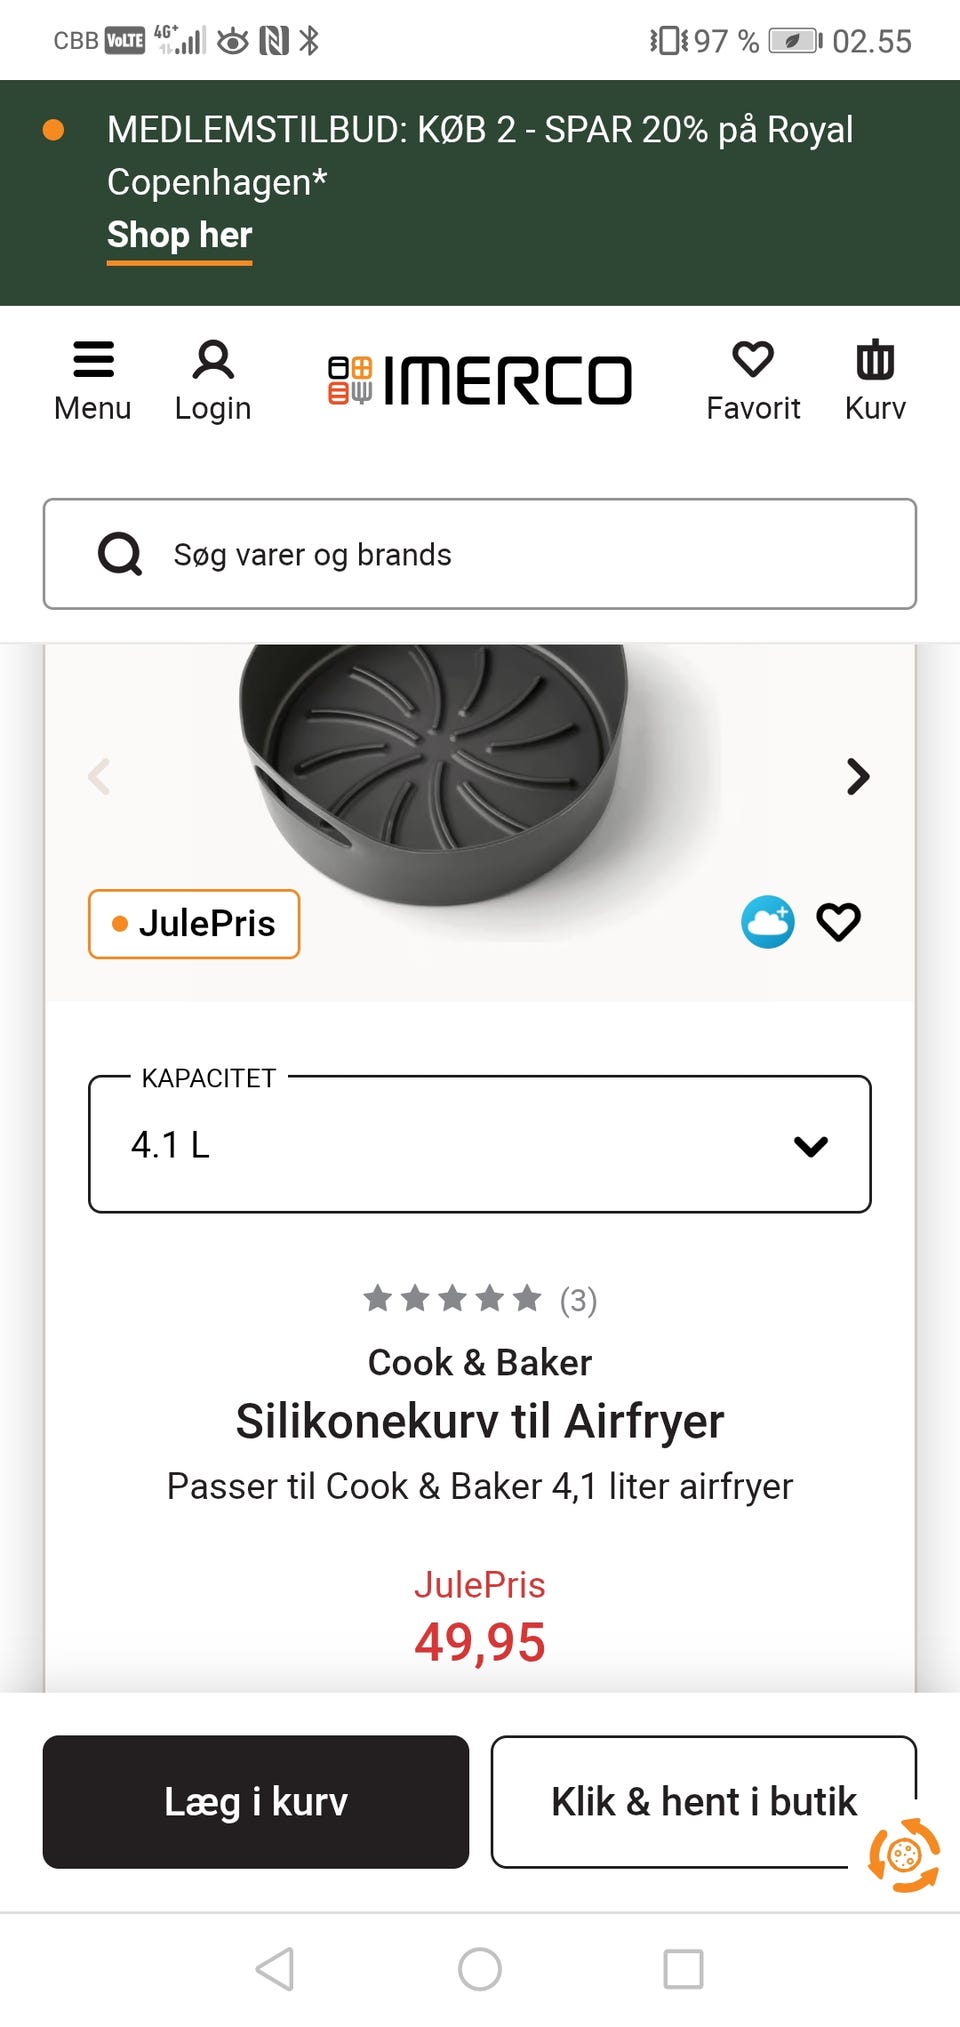Focus the Søg varer og brands field

tap(520, 554)
